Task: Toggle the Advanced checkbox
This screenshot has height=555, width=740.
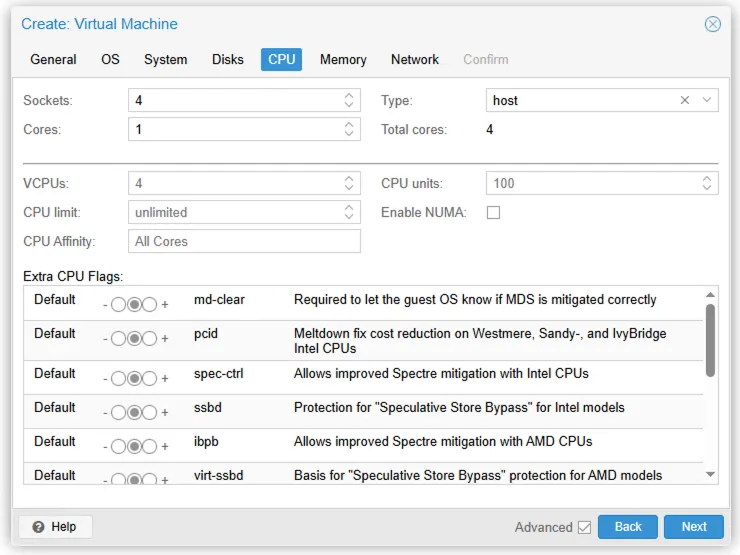Action: tap(584, 527)
